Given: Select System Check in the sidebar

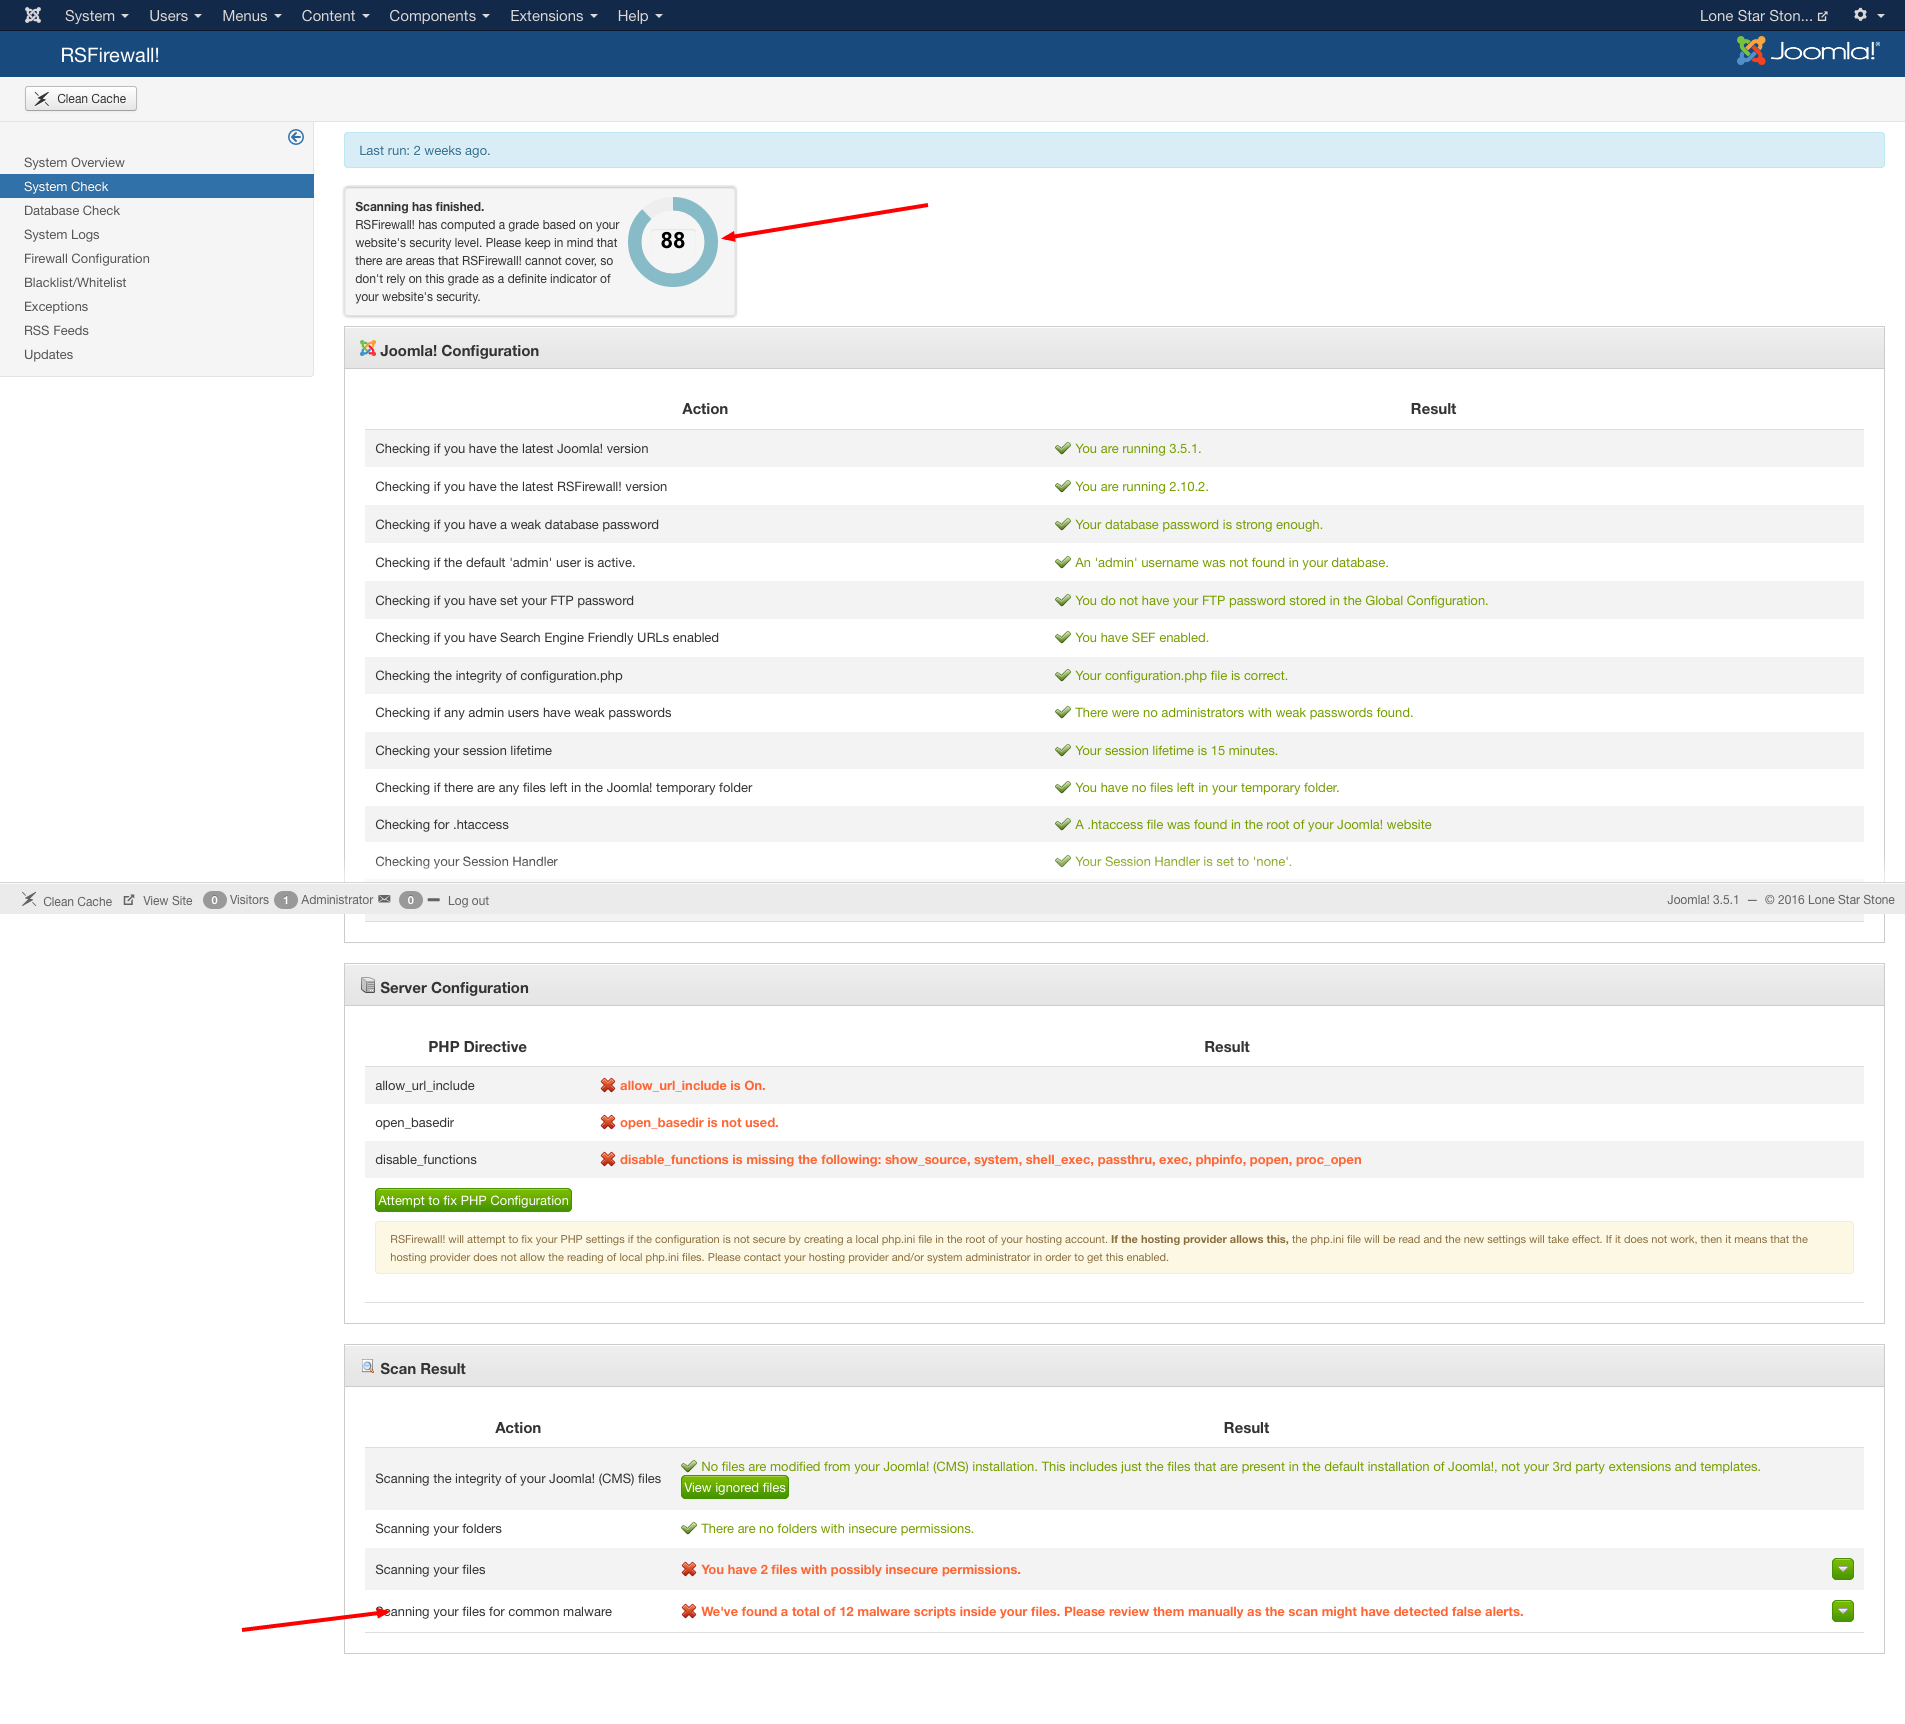Looking at the screenshot, I should click(x=157, y=186).
